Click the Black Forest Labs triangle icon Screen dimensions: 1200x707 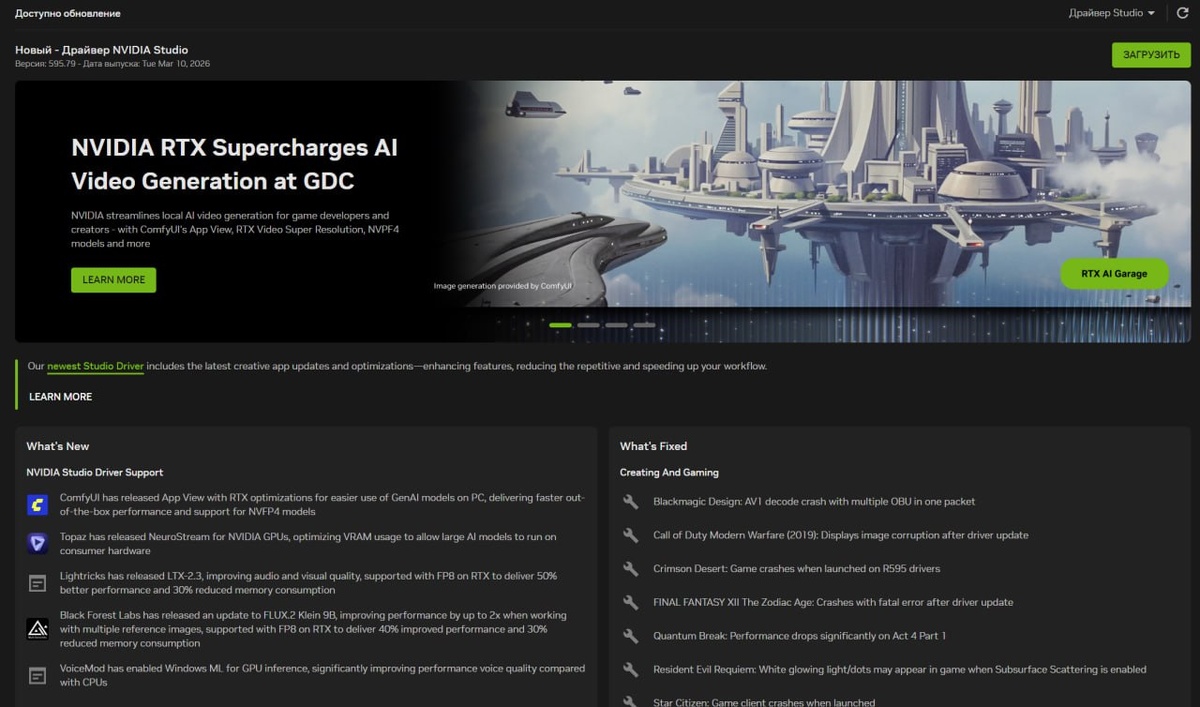pyautogui.click(x=37, y=629)
